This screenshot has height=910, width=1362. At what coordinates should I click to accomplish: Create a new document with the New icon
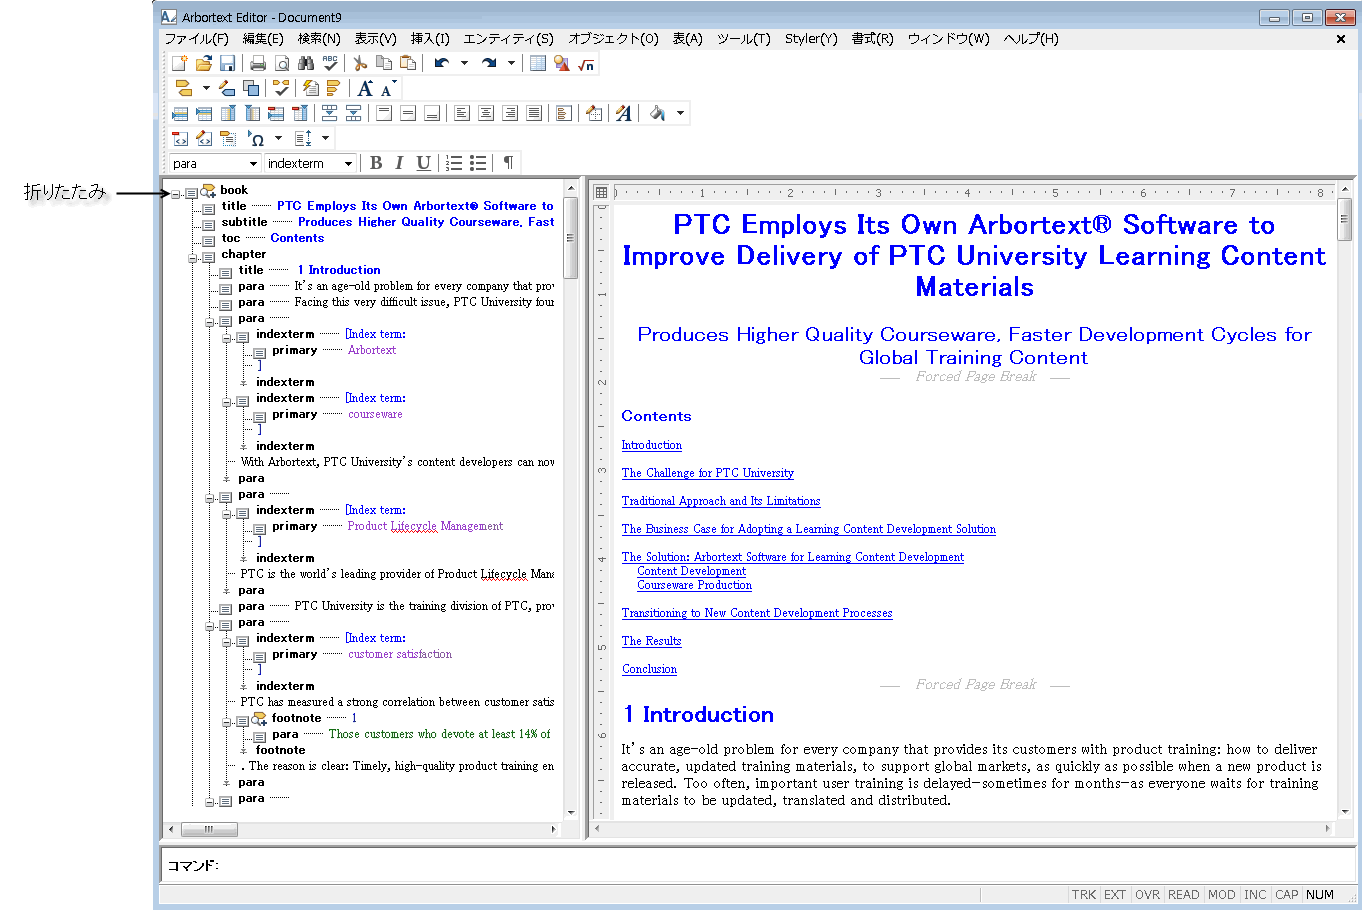tap(180, 64)
